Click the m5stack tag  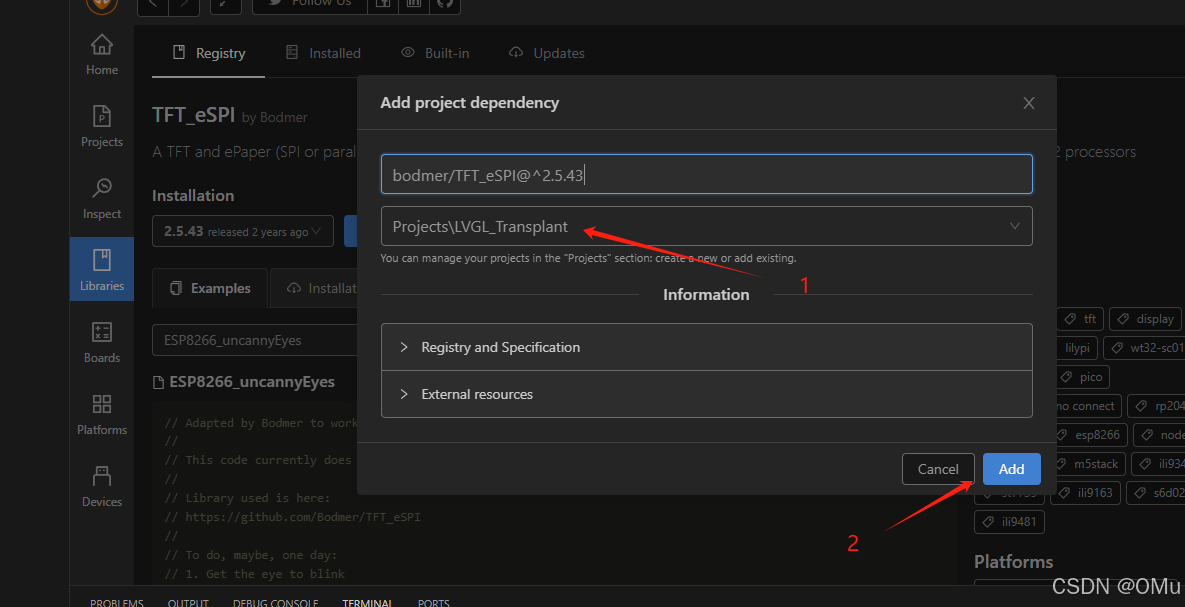click(x=1091, y=463)
